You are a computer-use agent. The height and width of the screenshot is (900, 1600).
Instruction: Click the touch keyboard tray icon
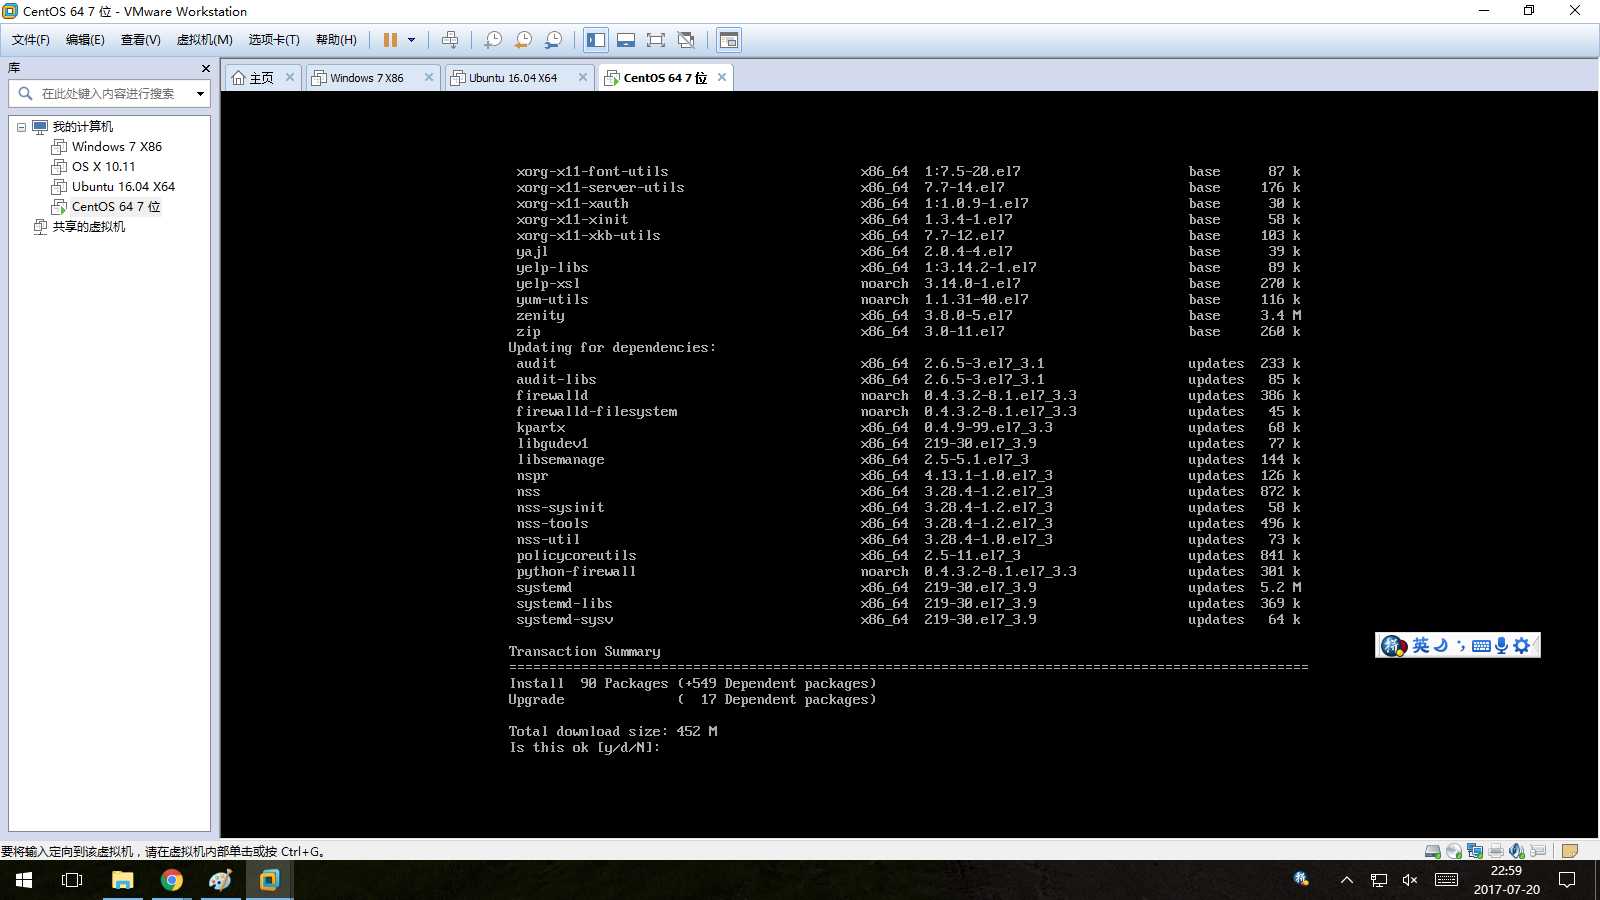[1446, 880]
